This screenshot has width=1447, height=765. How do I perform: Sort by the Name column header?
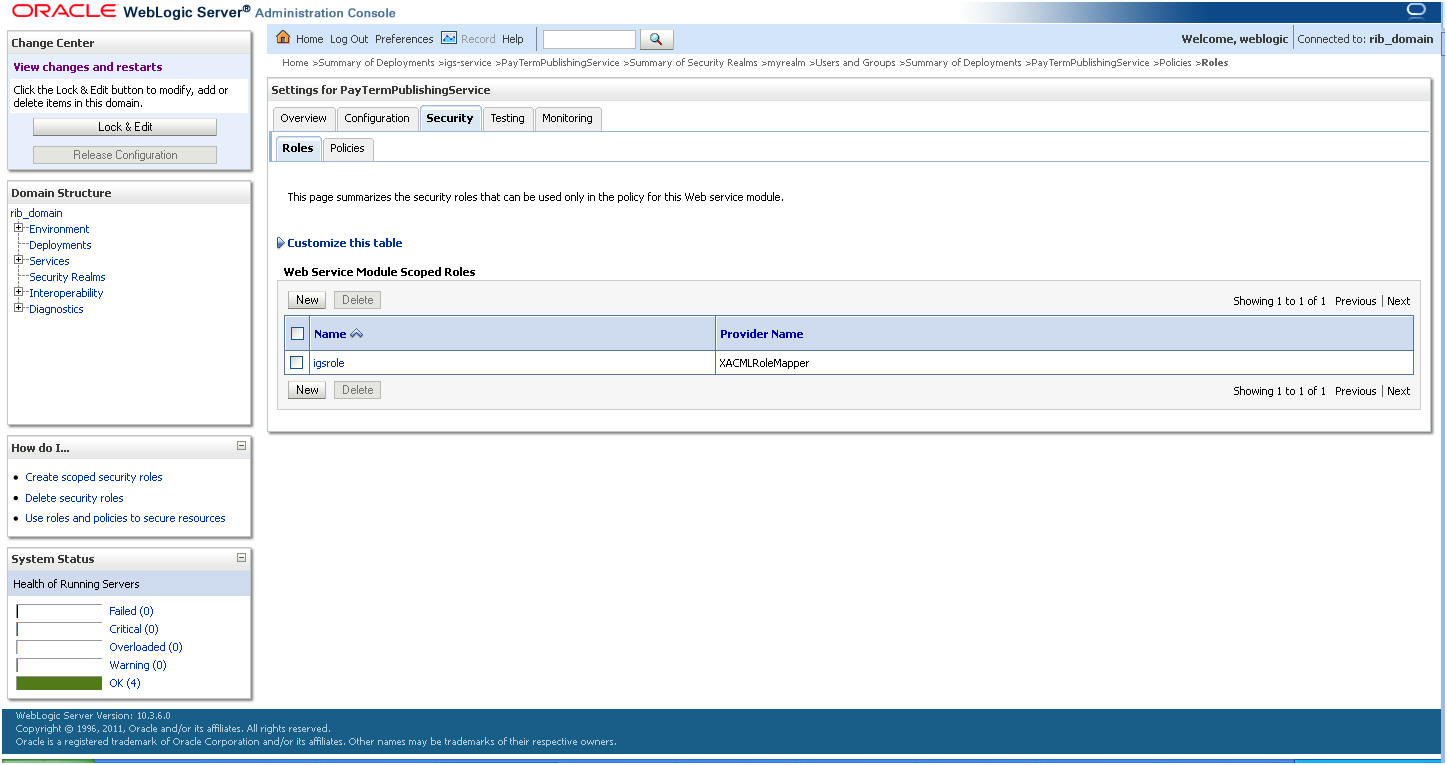pos(330,334)
